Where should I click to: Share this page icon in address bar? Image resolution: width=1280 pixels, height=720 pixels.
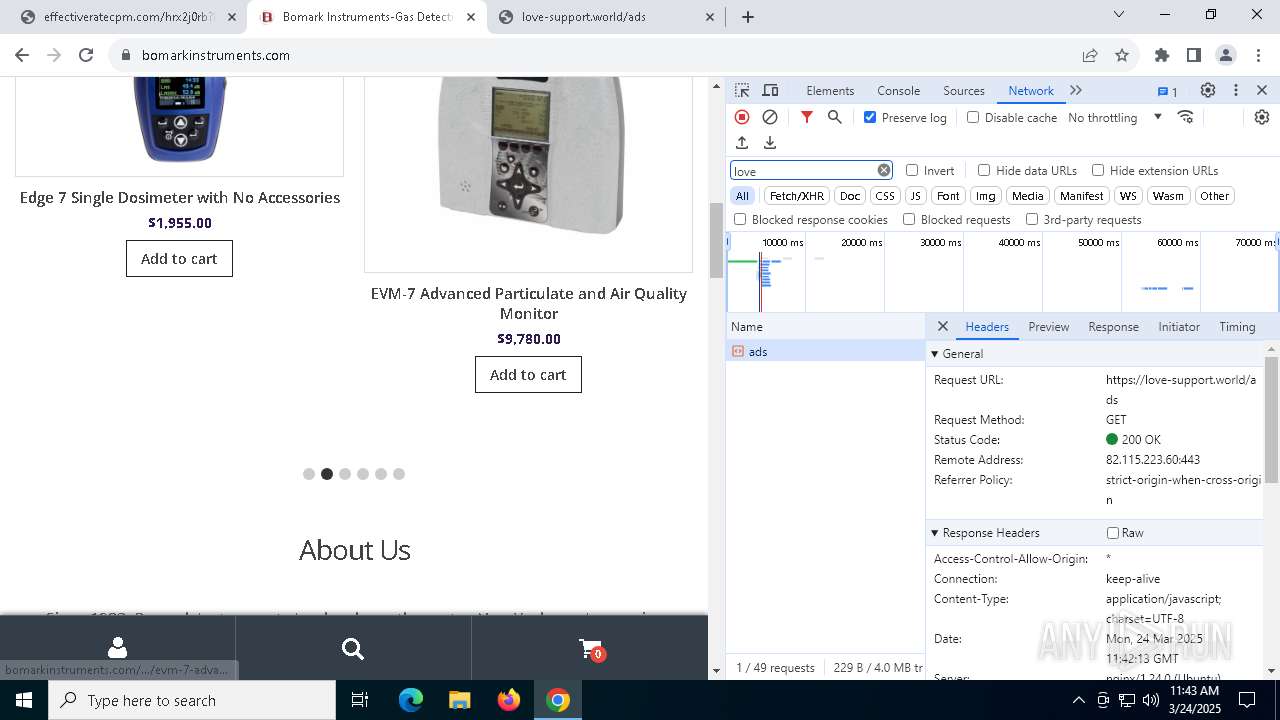[1090, 55]
